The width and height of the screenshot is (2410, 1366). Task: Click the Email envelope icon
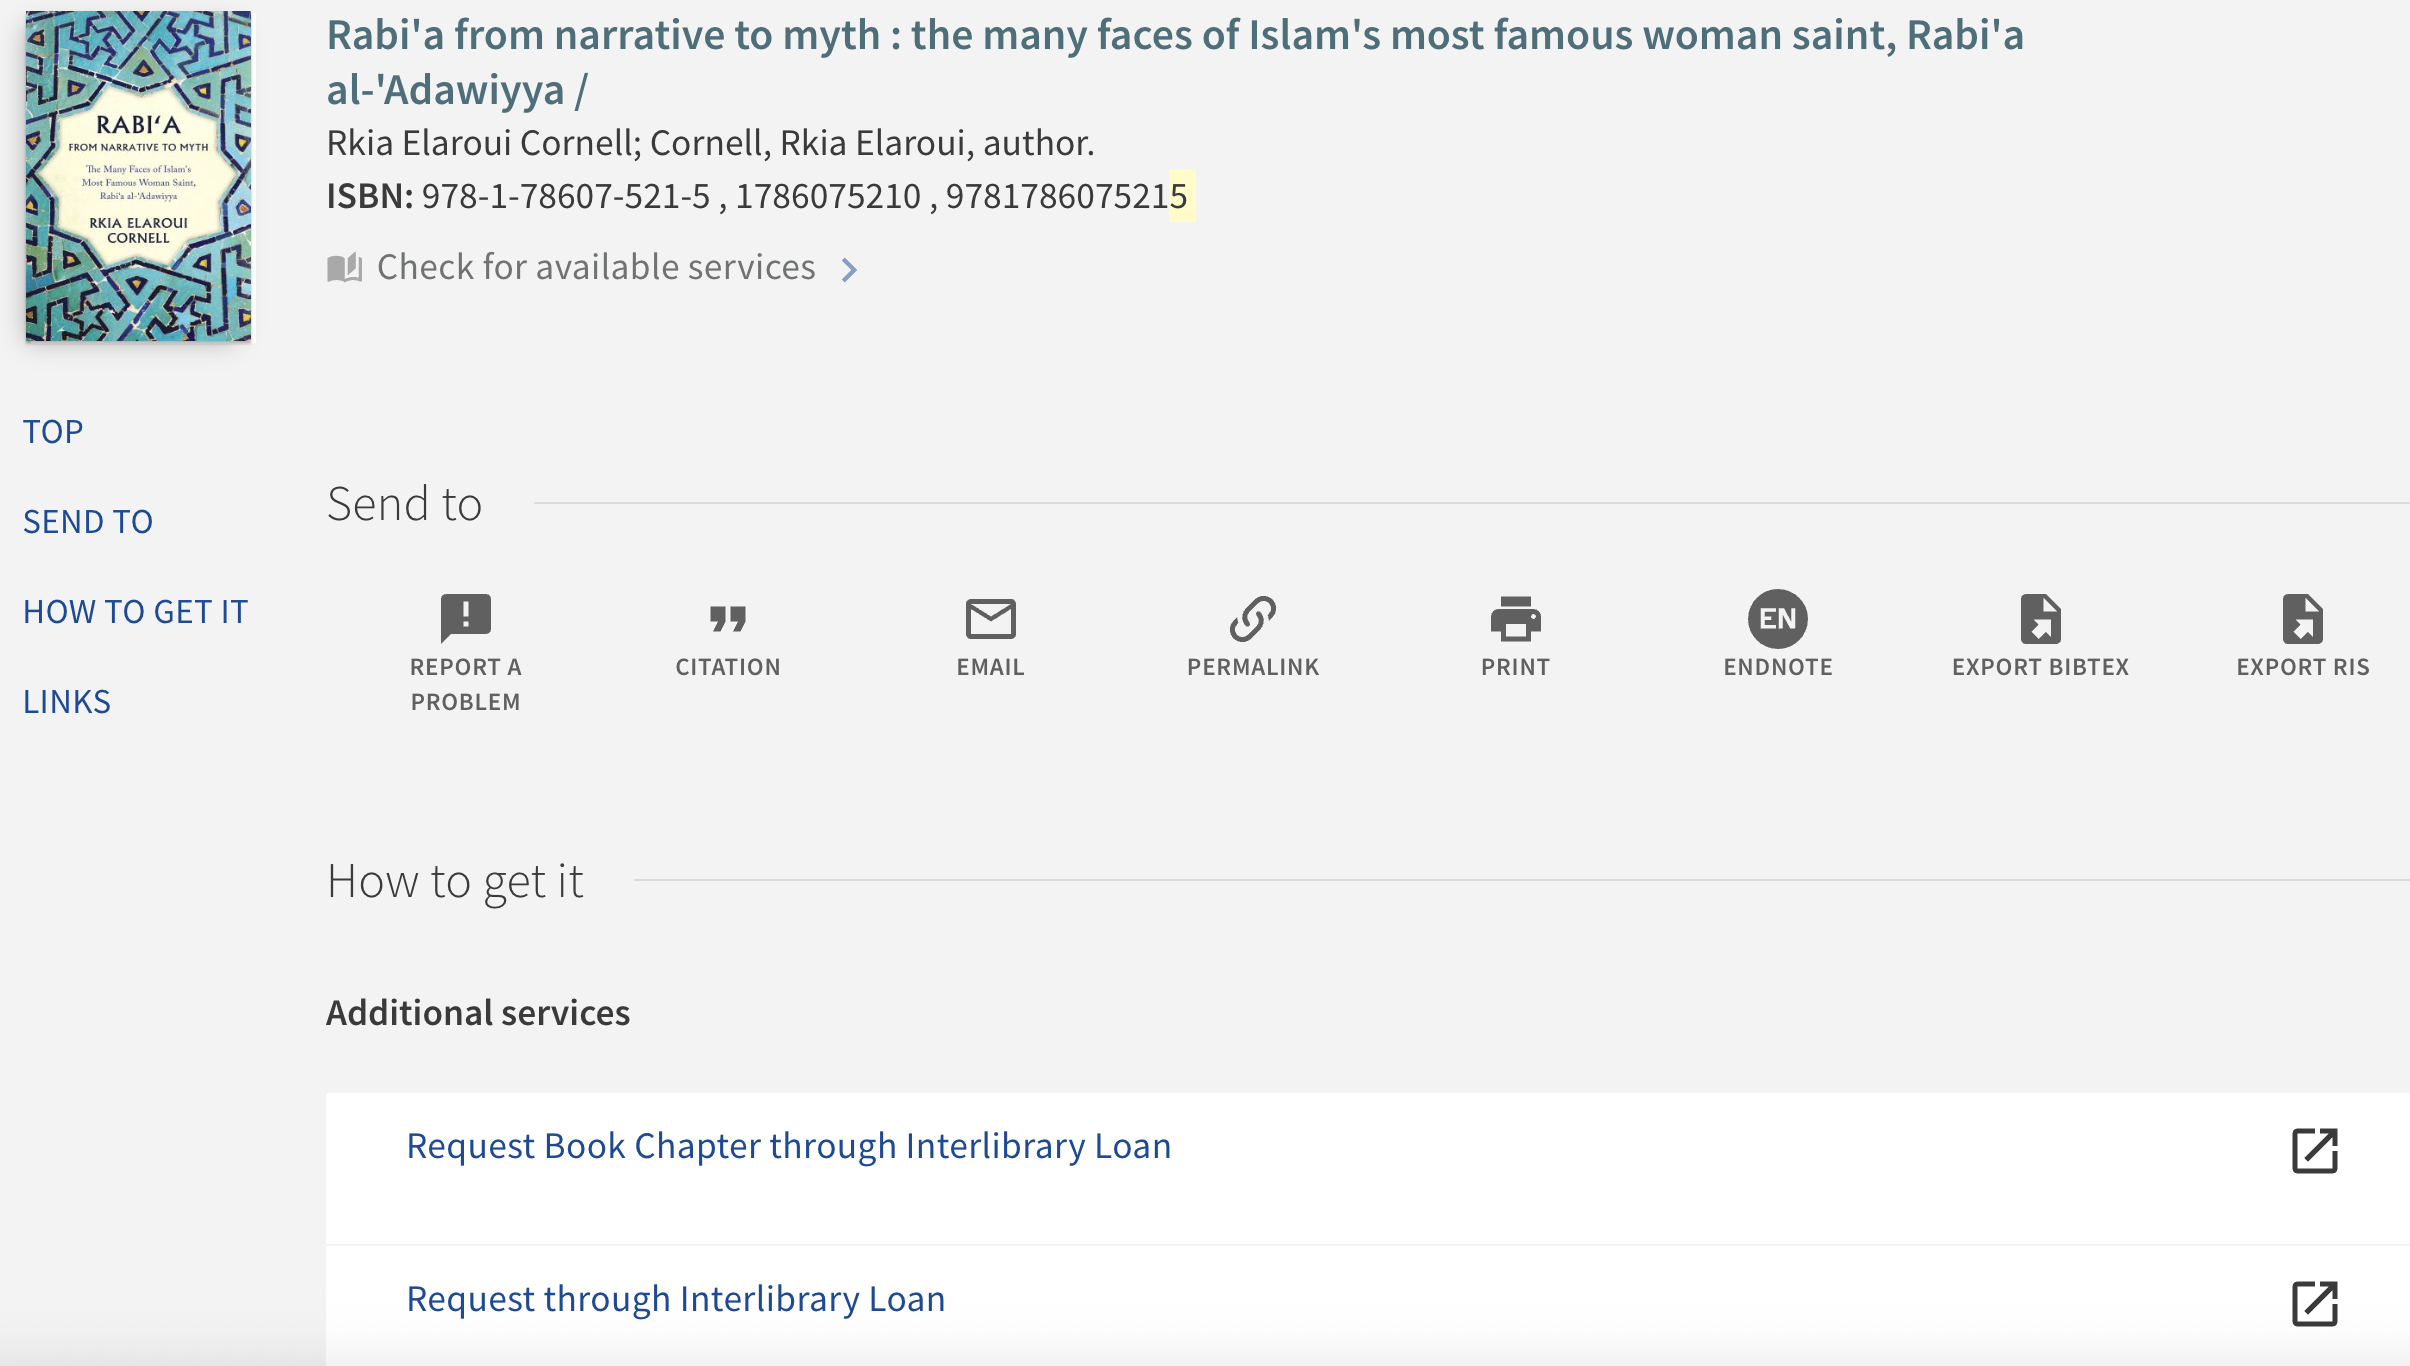(x=990, y=618)
